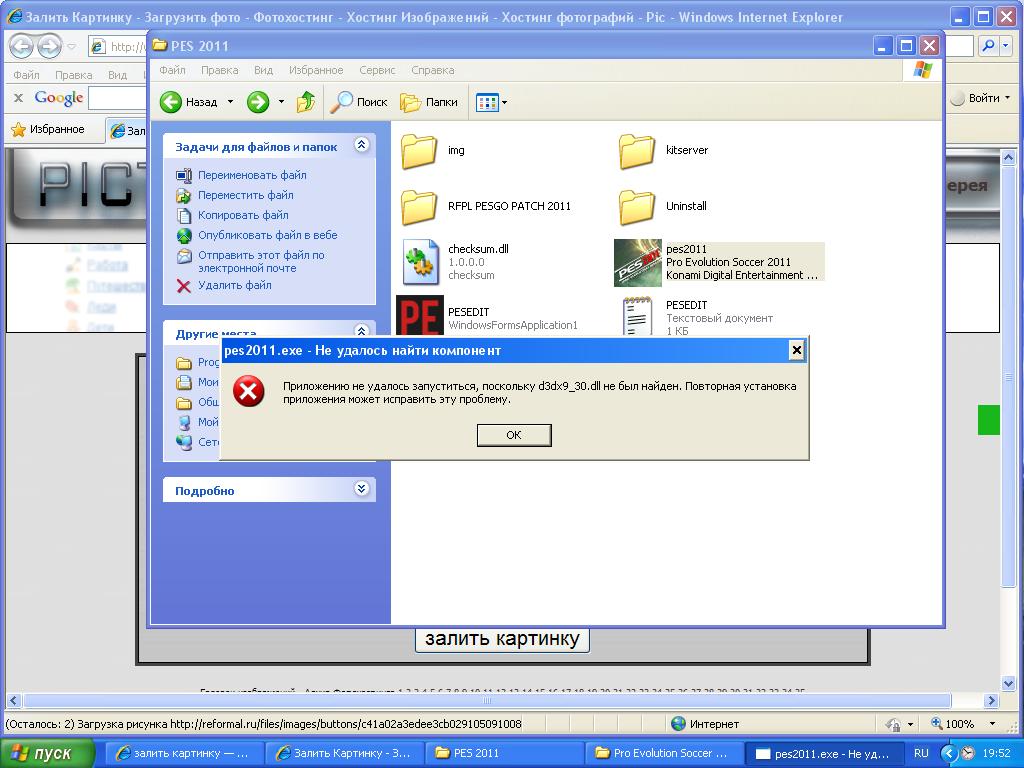Open Файл menu in PES 2011 window

172,70
